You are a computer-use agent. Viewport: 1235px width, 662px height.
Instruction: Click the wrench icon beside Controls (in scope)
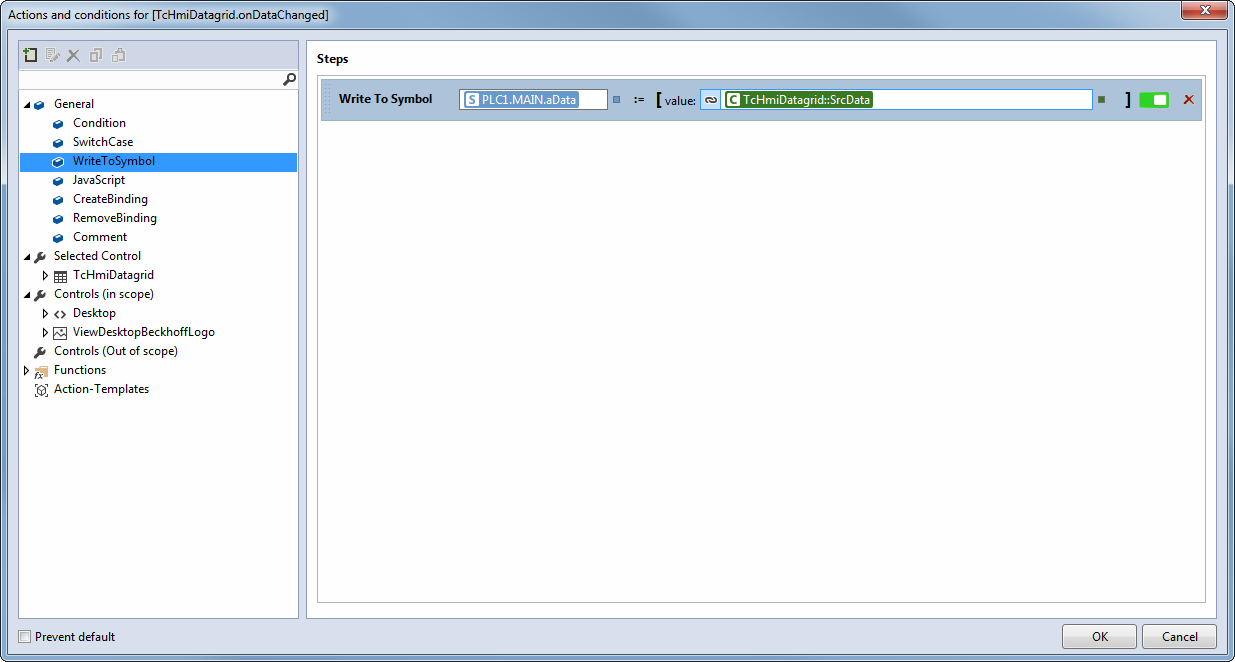[40, 294]
